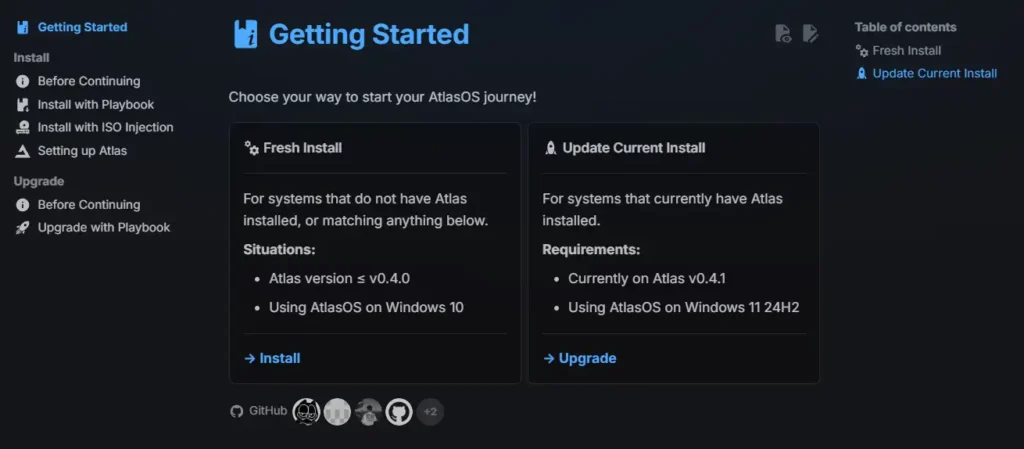Navigate to Setting up Atlas
The width and height of the screenshot is (1024, 449).
tap(82, 151)
